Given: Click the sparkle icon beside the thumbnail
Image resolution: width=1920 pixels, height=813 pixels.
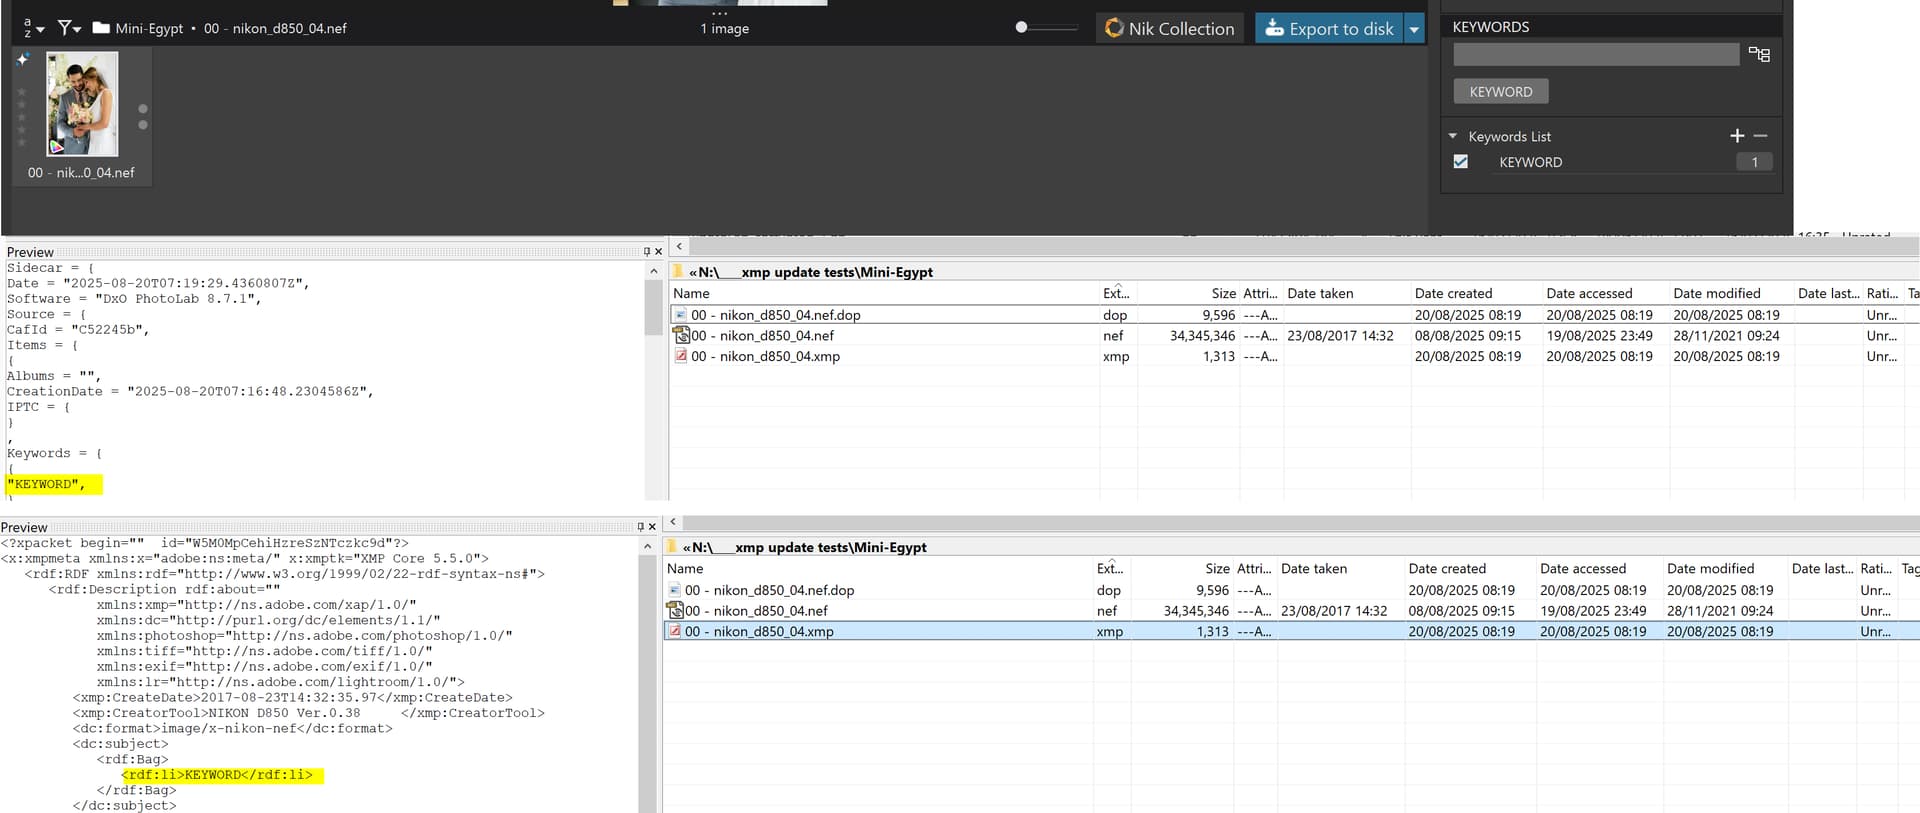Looking at the screenshot, I should 22,60.
